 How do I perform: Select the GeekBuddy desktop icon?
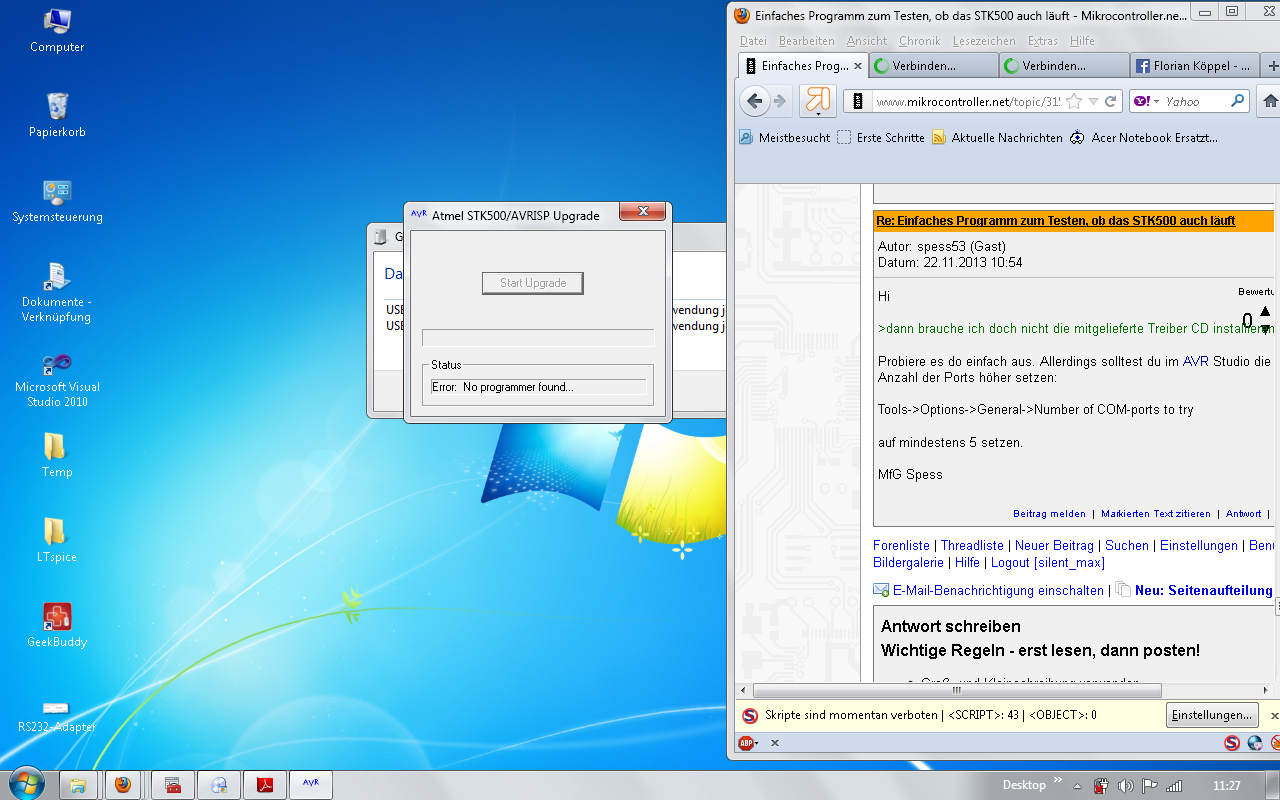pos(57,625)
